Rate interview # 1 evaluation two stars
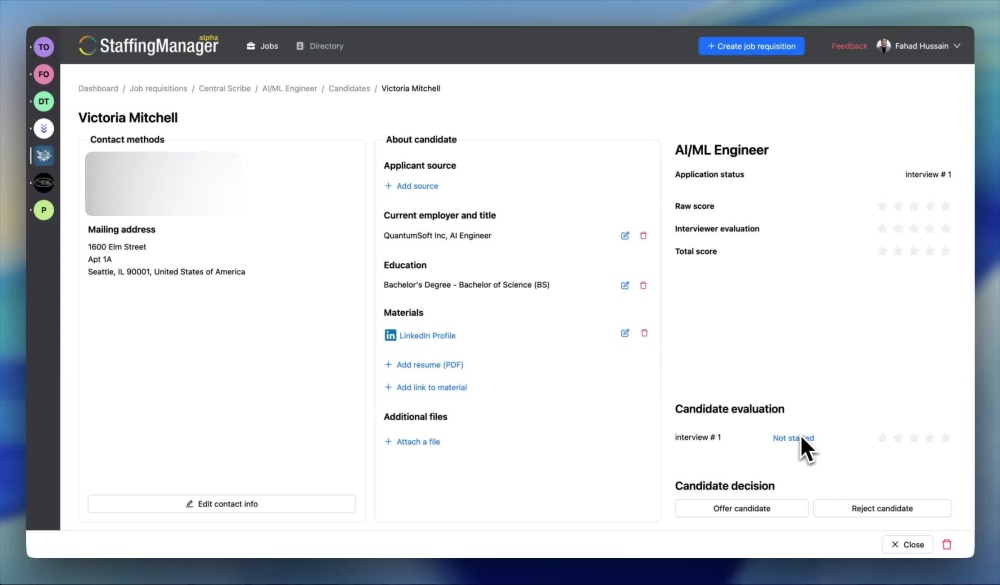This screenshot has width=1000, height=585. tap(898, 438)
